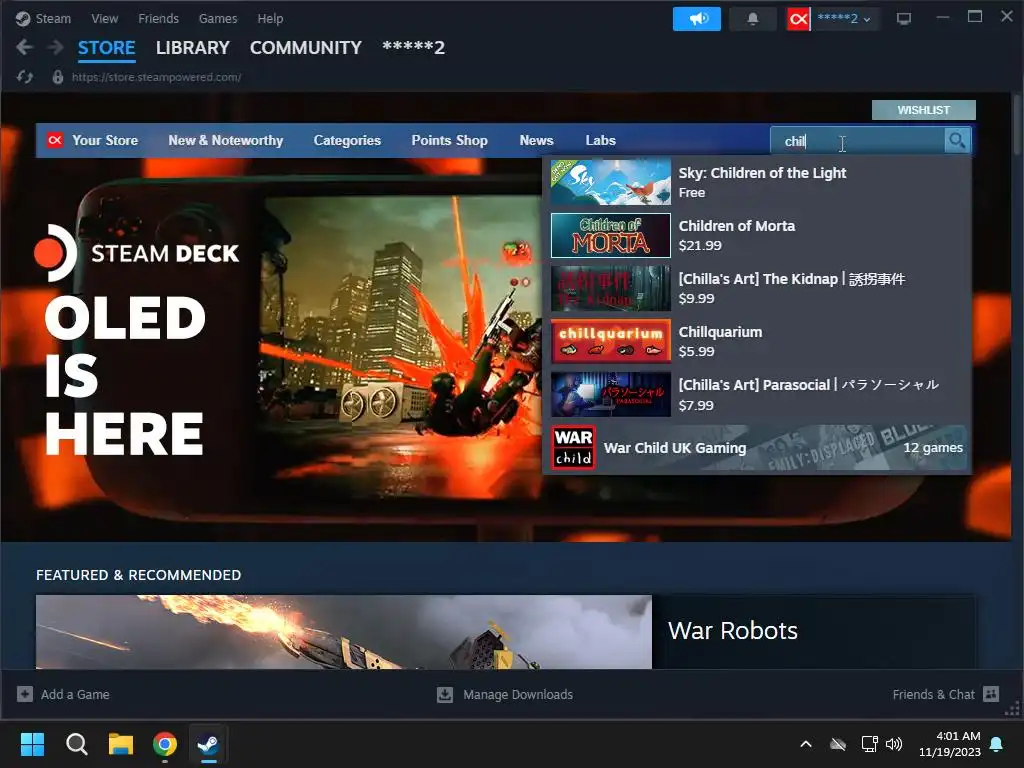Click the network tray icon
The height and width of the screenshot is (768, 1024).
coord(869,744)
